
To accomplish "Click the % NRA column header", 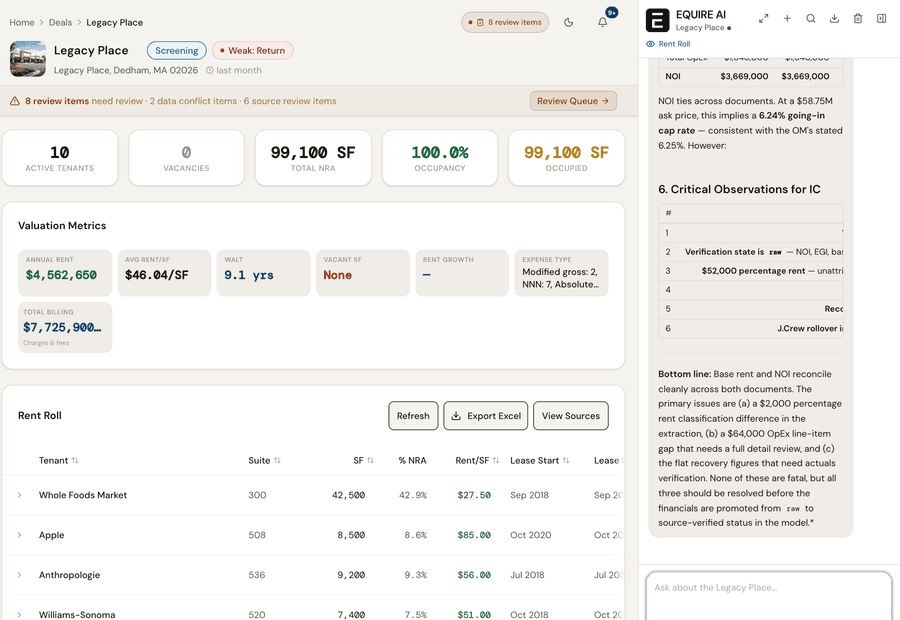I will 412,460.
